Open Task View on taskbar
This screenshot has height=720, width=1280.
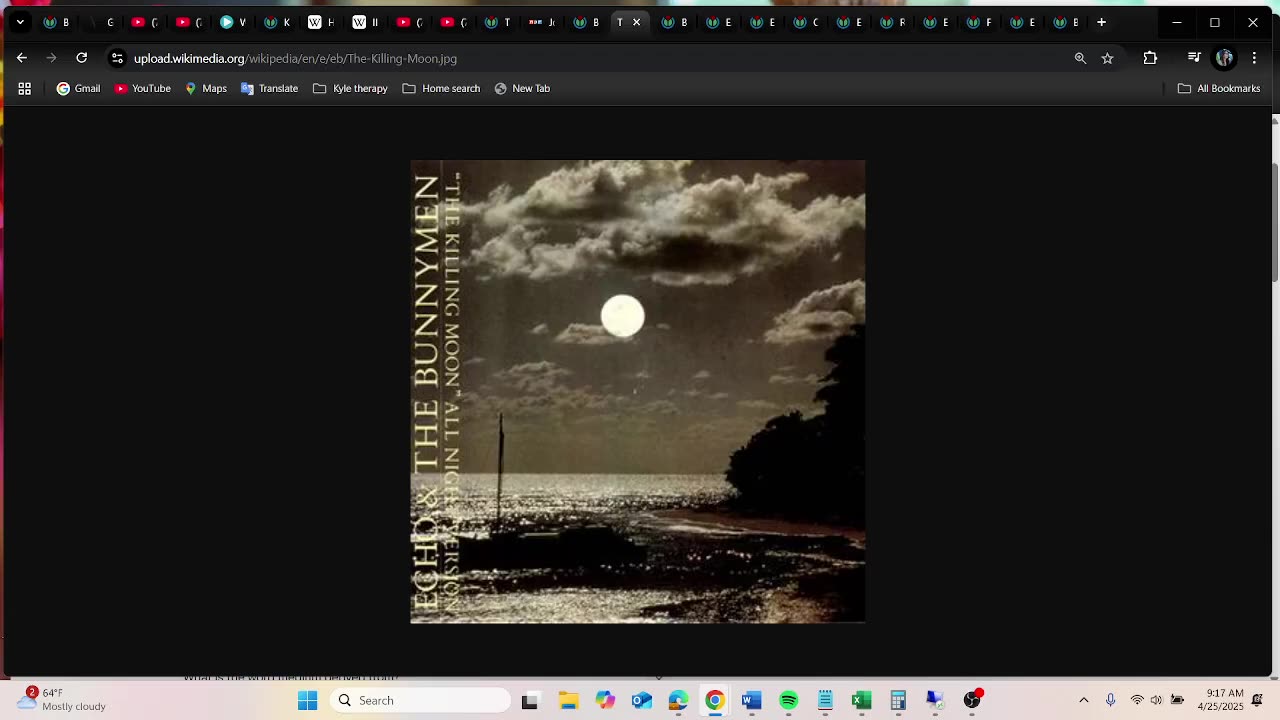point(530,700)
